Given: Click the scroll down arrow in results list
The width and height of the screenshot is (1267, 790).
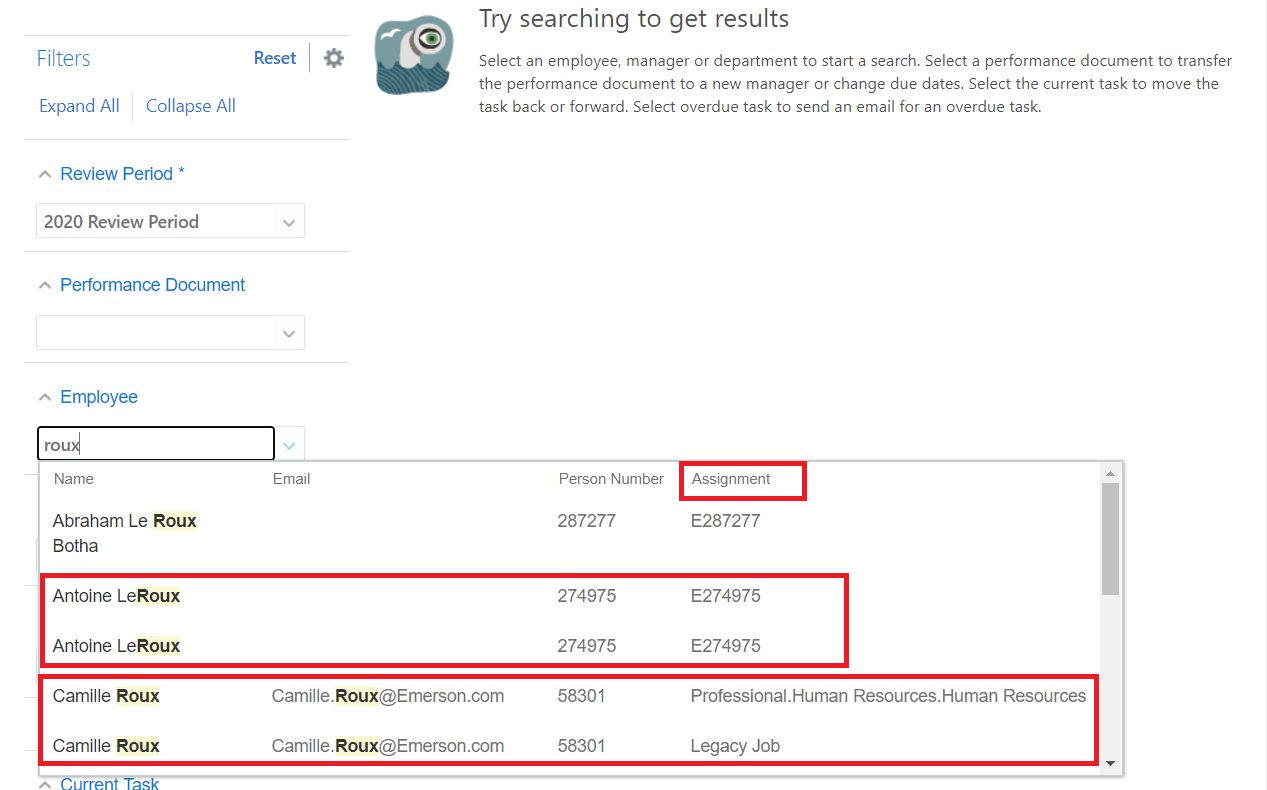Looking at the screenshot, I should 1110,764.
